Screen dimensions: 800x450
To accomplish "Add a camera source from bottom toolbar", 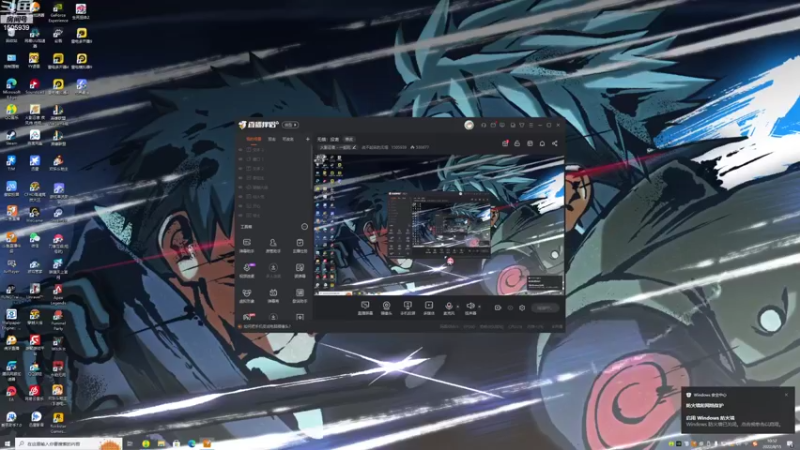I will point(386,308).
